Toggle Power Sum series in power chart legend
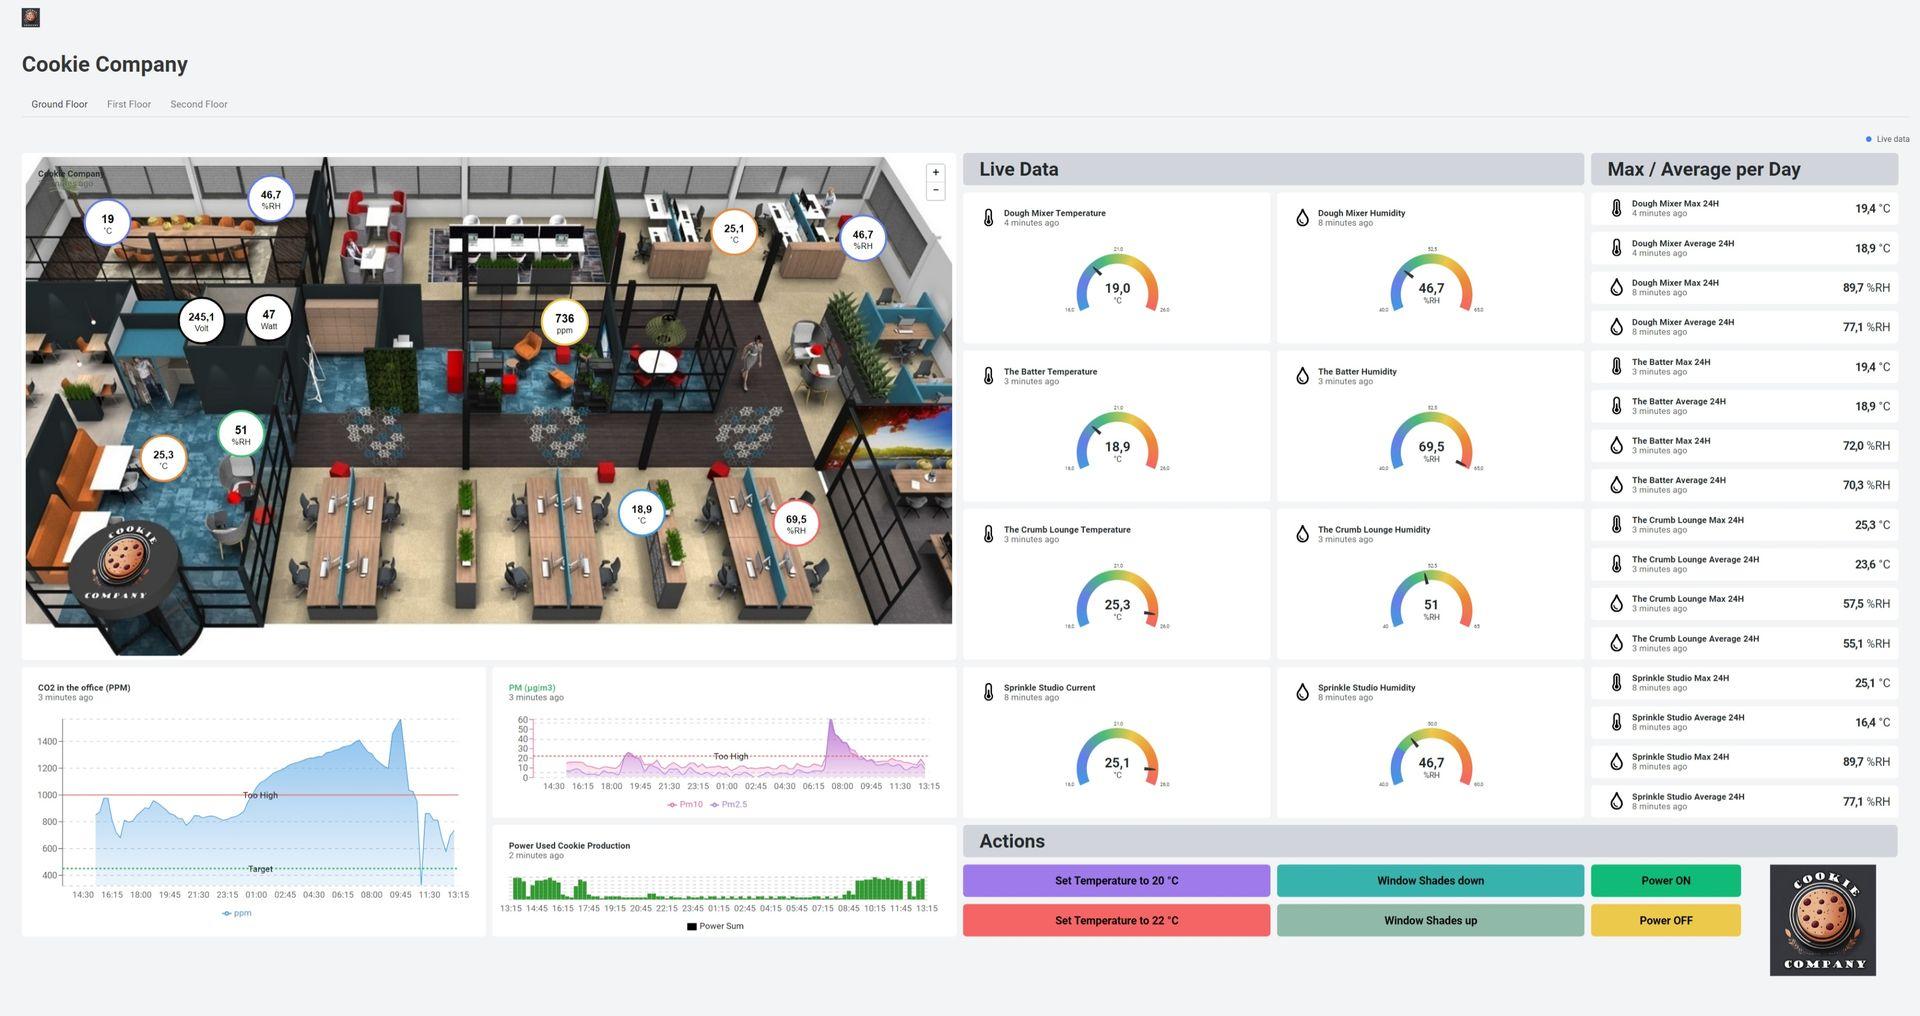Viewport: 1920px width, 1016px height. [715, 926]
